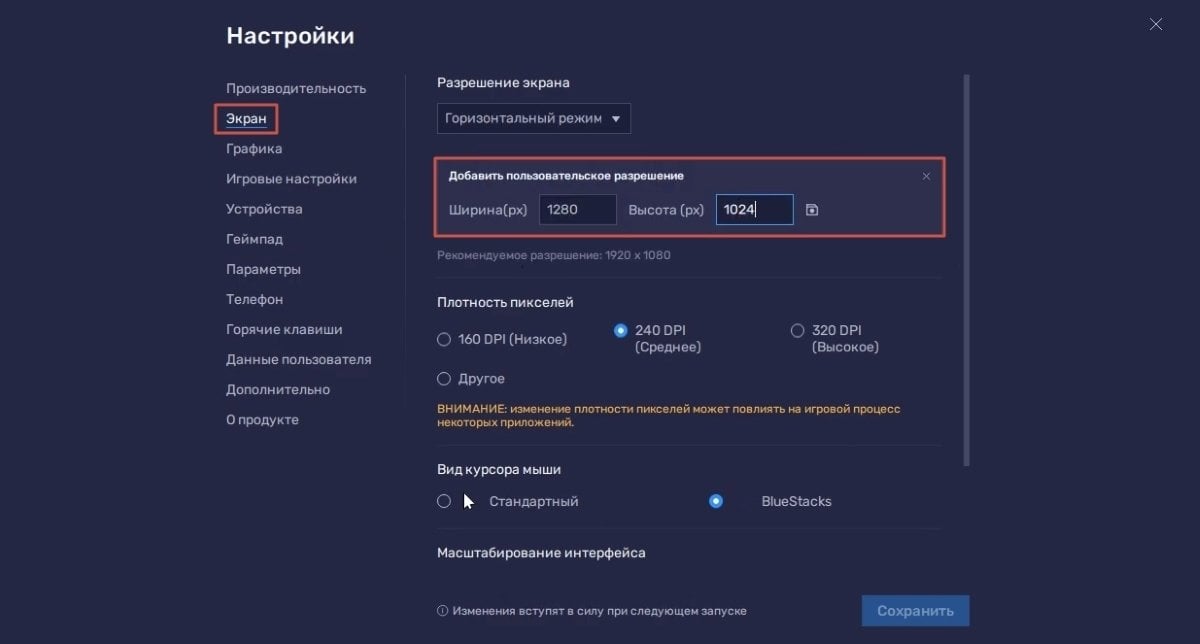Click the Ширина(px) input field
The width and height of the screenshot is (1200, 644).
(x=578, y=210)
